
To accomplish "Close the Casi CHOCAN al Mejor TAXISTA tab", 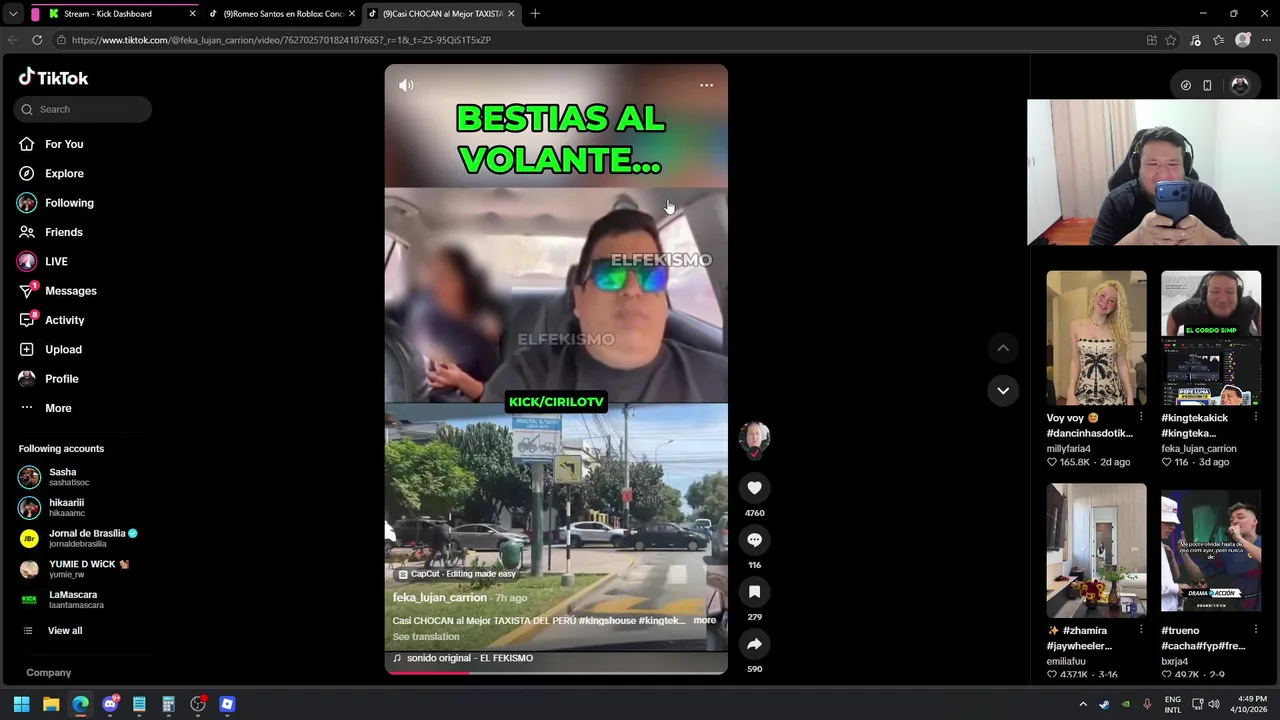I will click(x=511, y=14).
